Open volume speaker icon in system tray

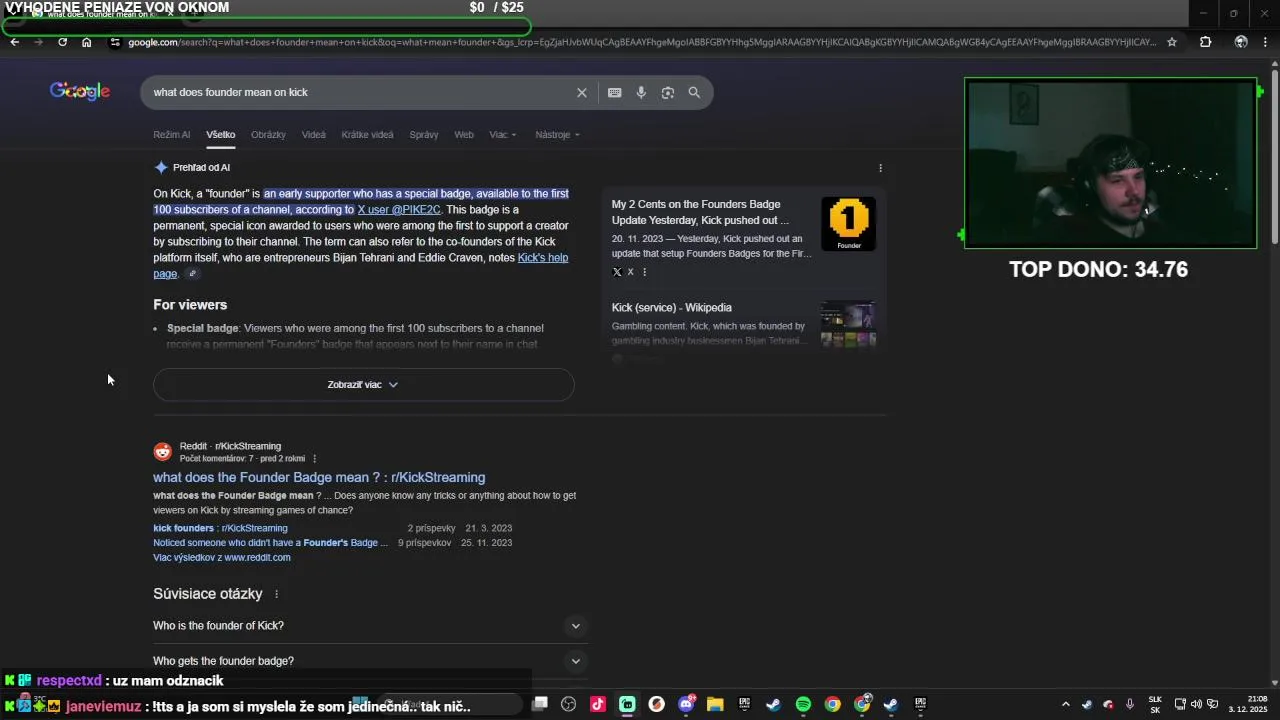(1196, 704)
